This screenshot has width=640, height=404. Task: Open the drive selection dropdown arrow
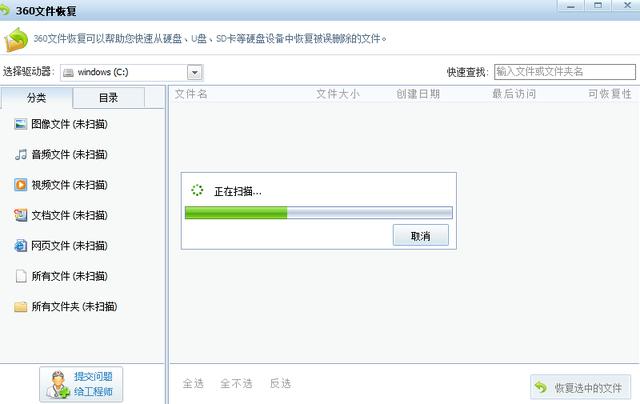[195, 73]
